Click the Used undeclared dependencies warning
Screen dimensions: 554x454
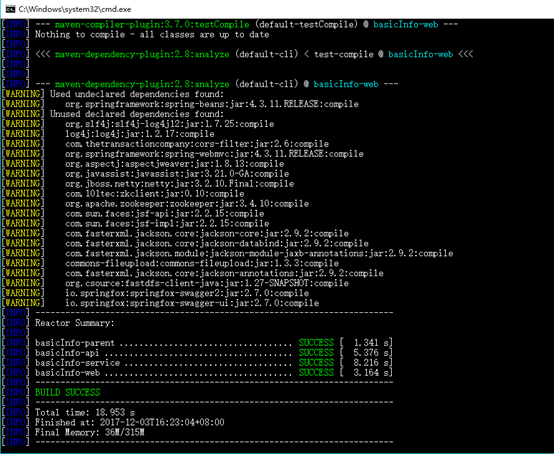point(137,94)
